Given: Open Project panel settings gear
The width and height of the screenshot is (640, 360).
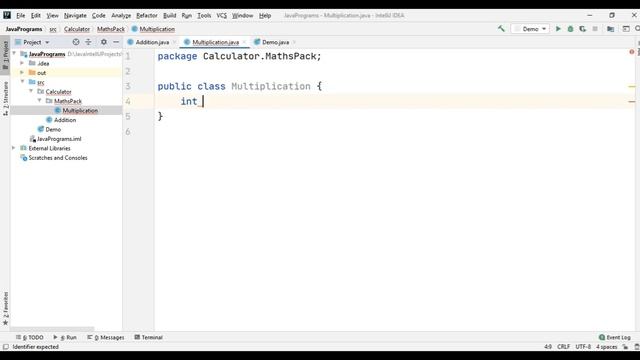Looking at the screenshot, I should pos(104,42).
